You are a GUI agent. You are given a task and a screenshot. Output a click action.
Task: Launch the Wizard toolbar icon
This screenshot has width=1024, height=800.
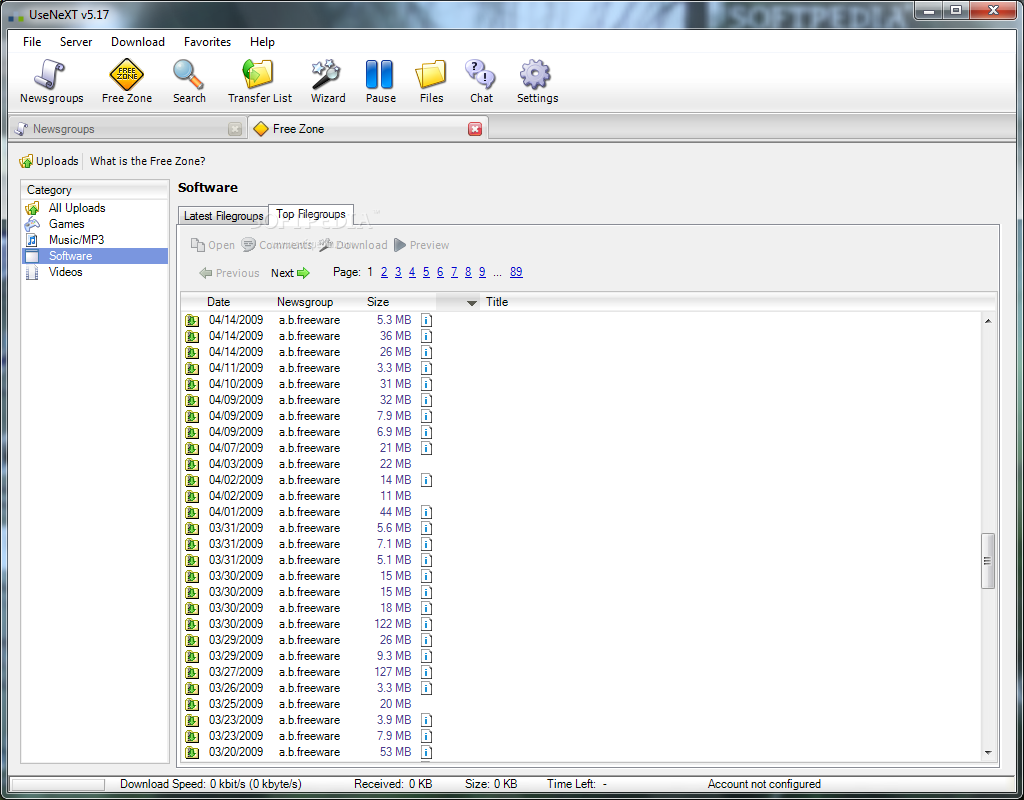[x=327, y=81]
